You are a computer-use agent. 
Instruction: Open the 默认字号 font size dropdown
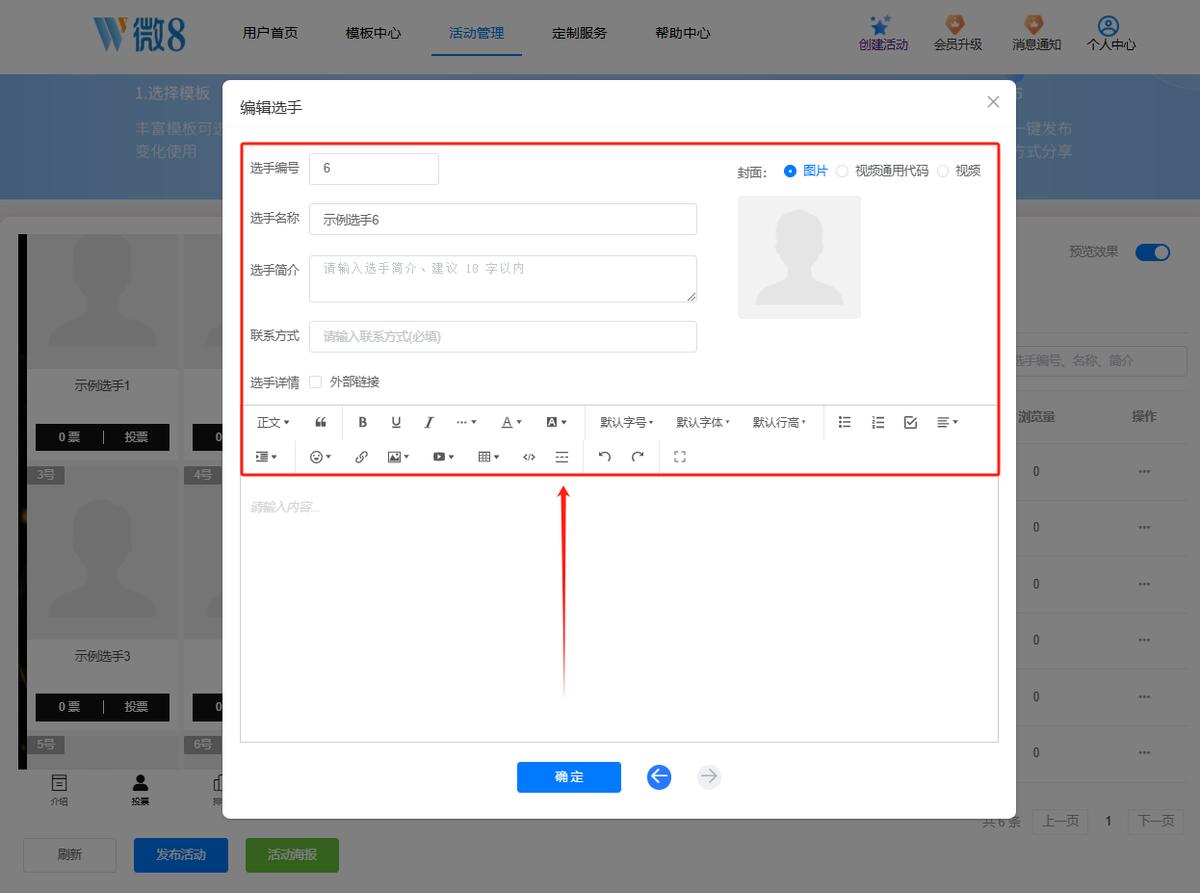[627, 423]
